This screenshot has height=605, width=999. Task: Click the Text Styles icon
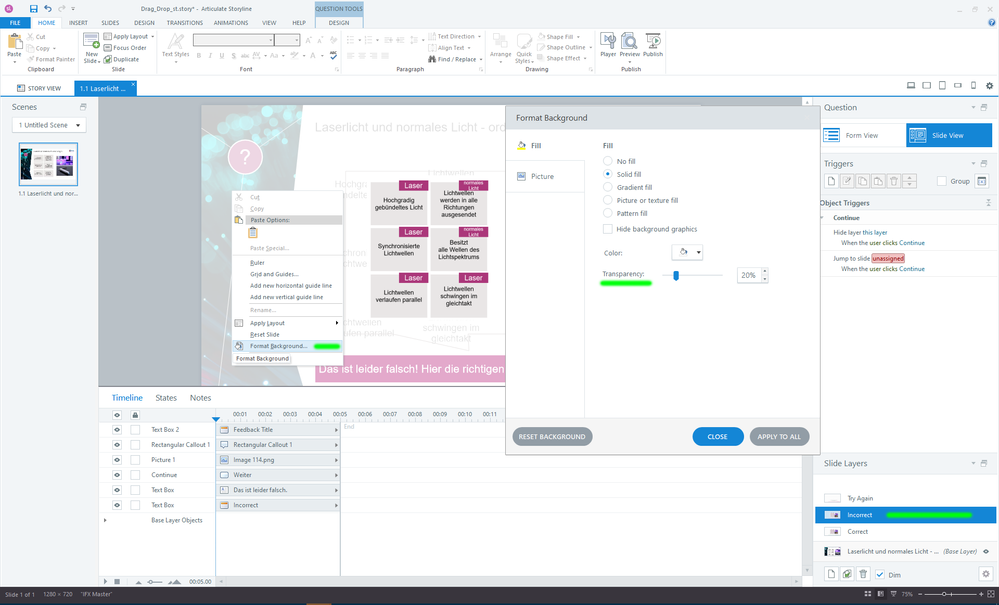click(175, 46)
